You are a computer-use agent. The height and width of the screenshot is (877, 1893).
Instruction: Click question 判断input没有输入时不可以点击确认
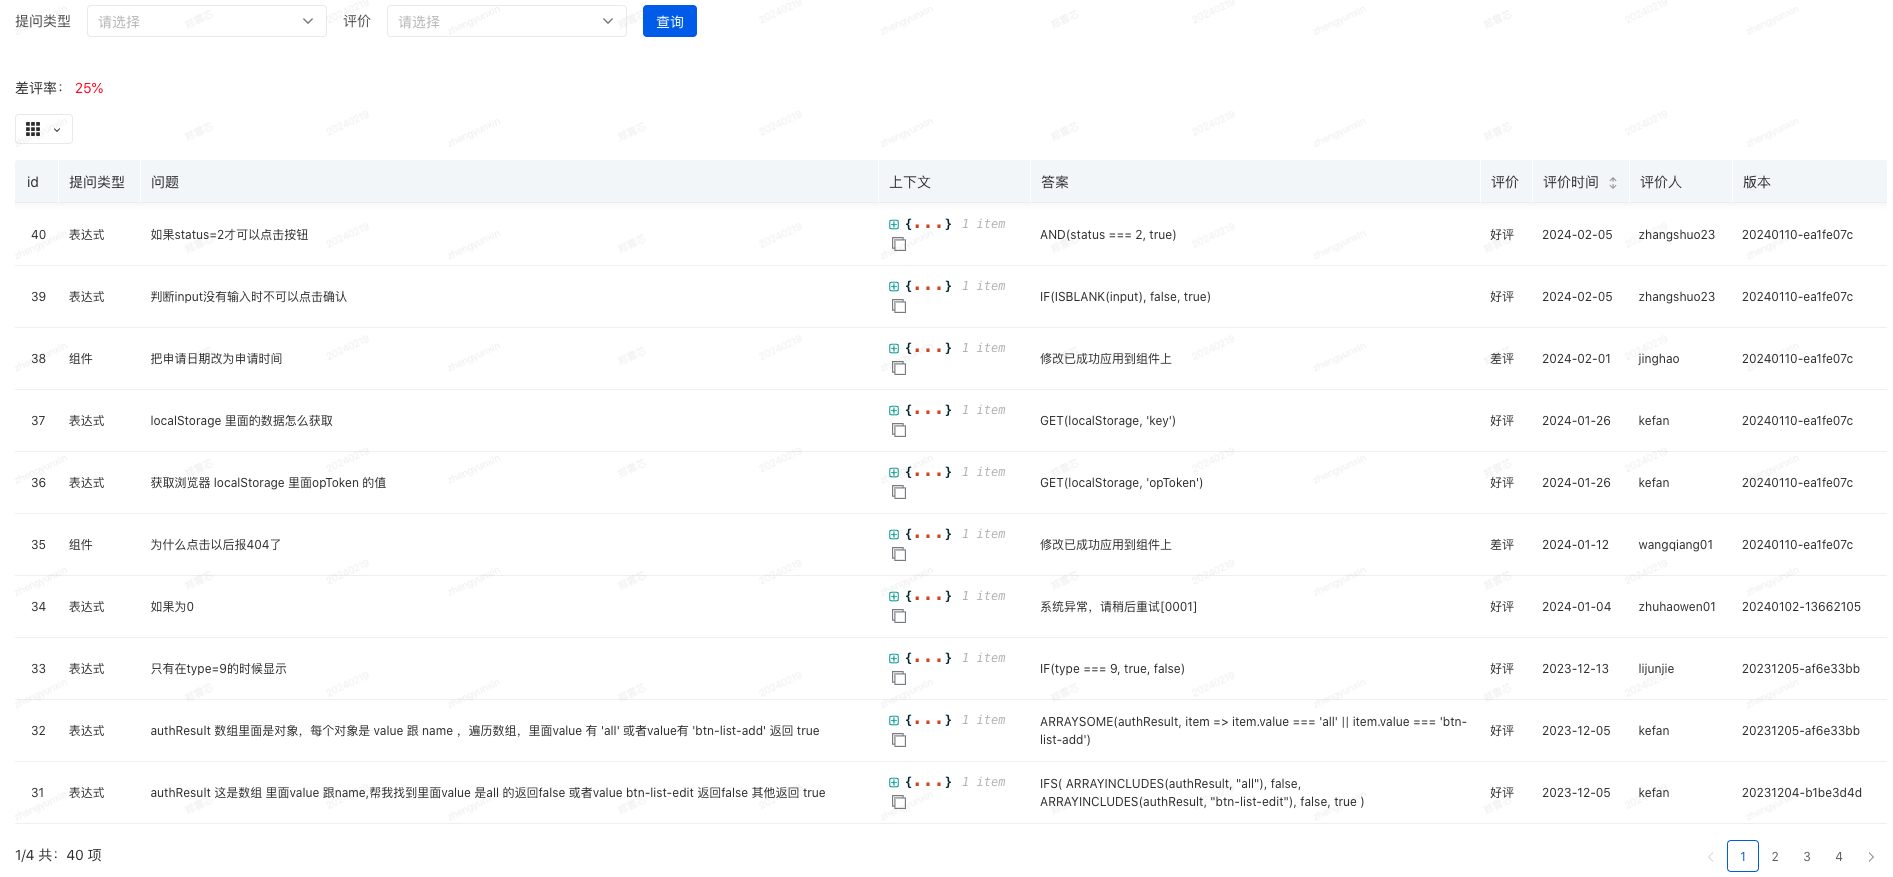(x=249, y=297)
